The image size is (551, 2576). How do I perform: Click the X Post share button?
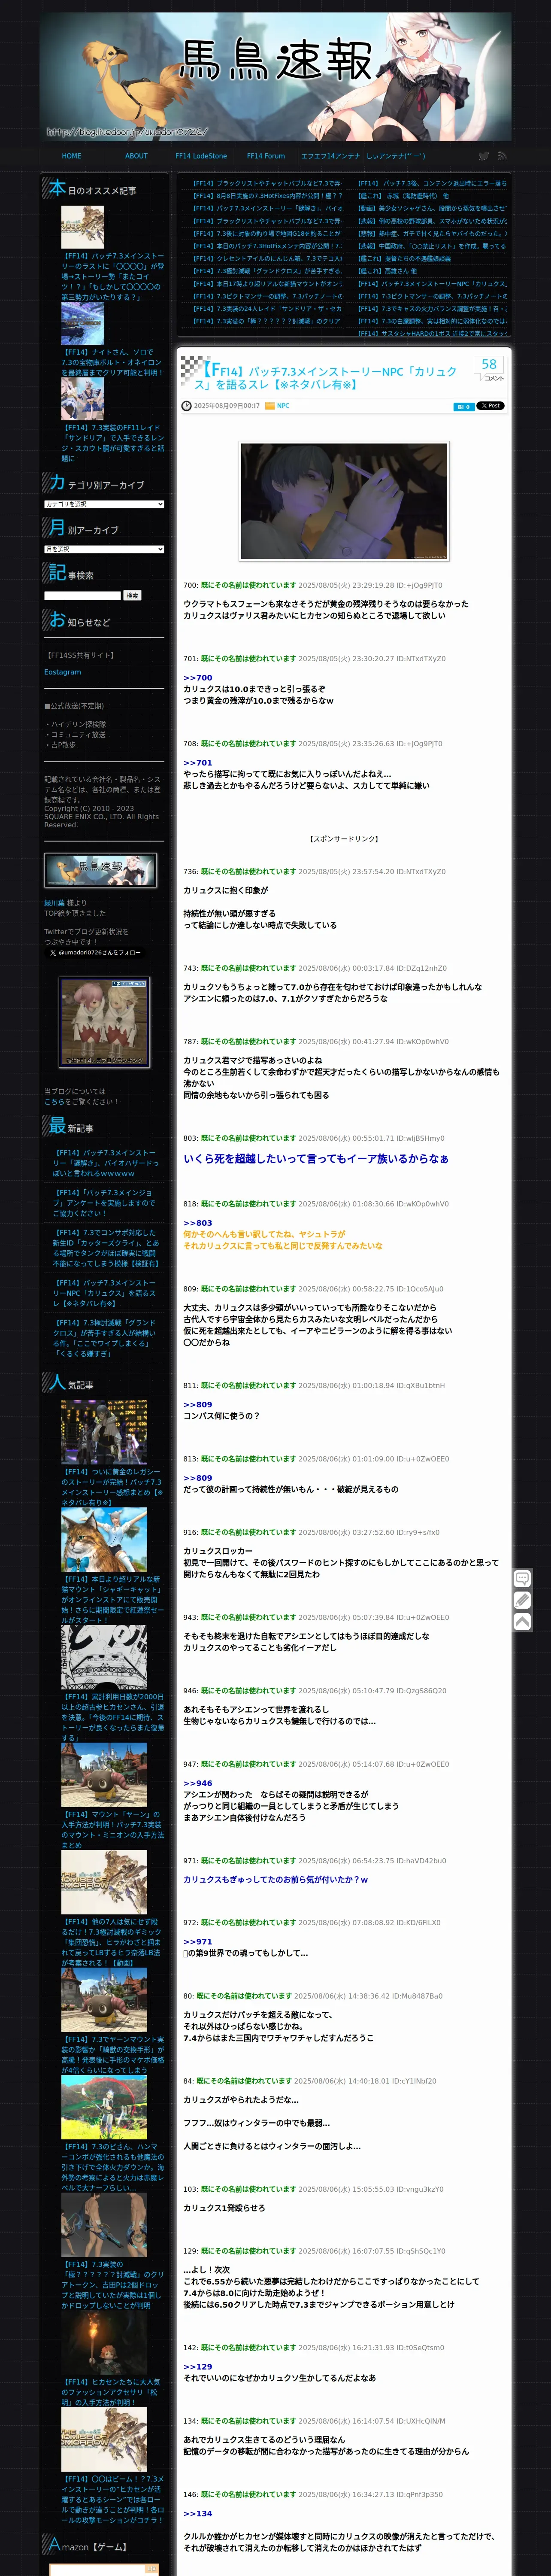point(490,406)
